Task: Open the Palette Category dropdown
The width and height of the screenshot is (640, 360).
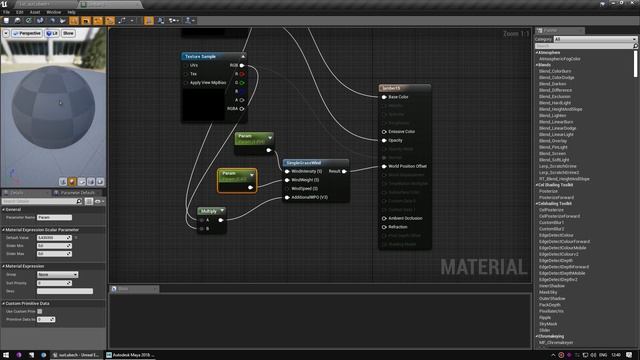Action: (595, 39)
